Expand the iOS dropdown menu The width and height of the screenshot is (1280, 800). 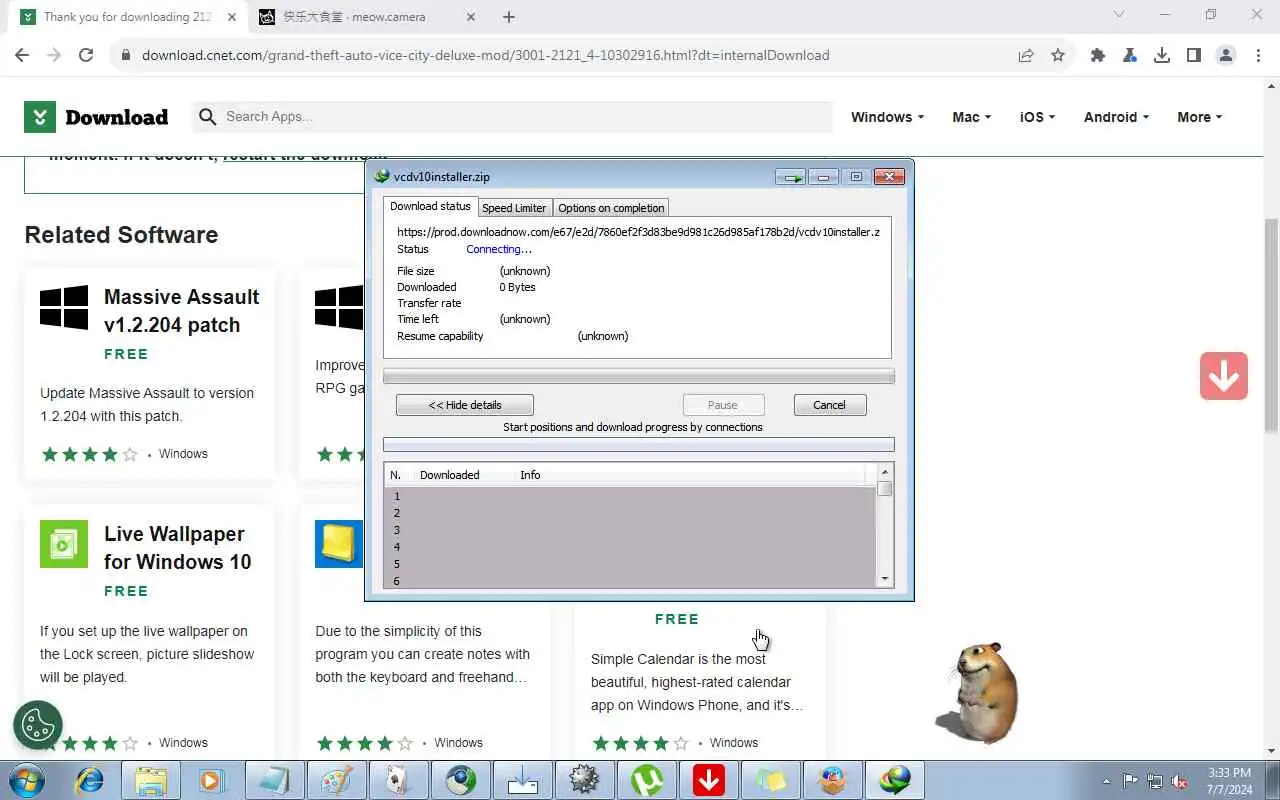pos(1037,117)
